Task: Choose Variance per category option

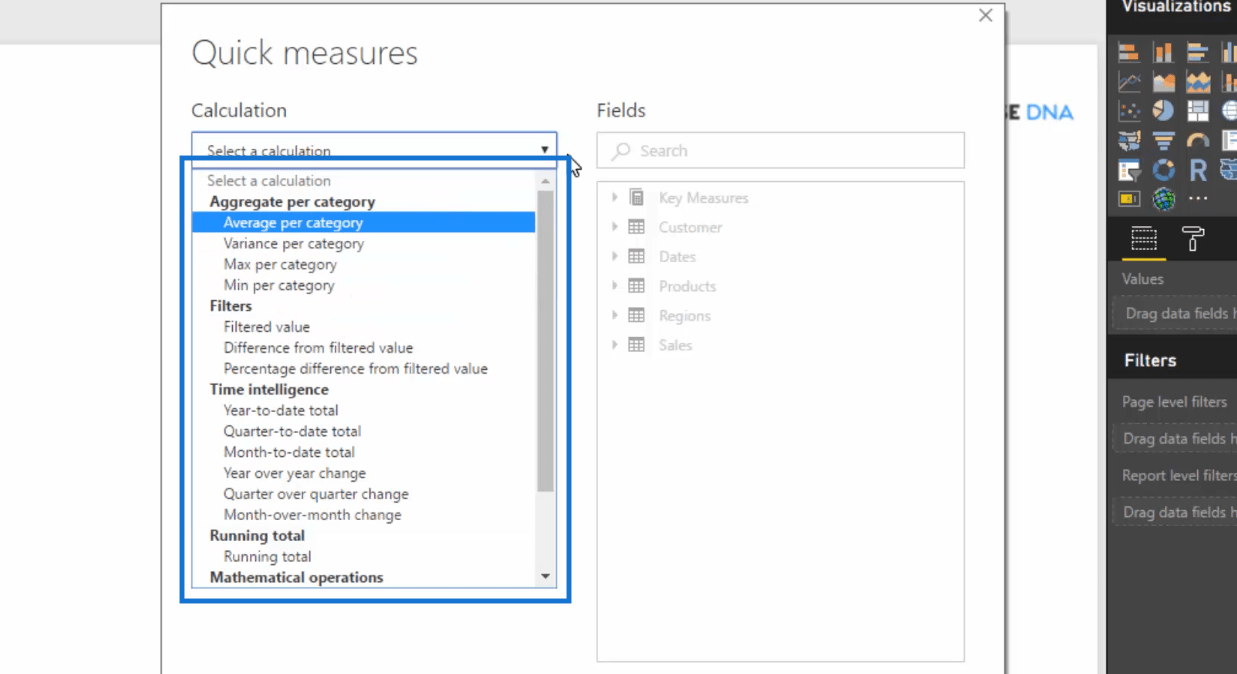Action: 294,243
